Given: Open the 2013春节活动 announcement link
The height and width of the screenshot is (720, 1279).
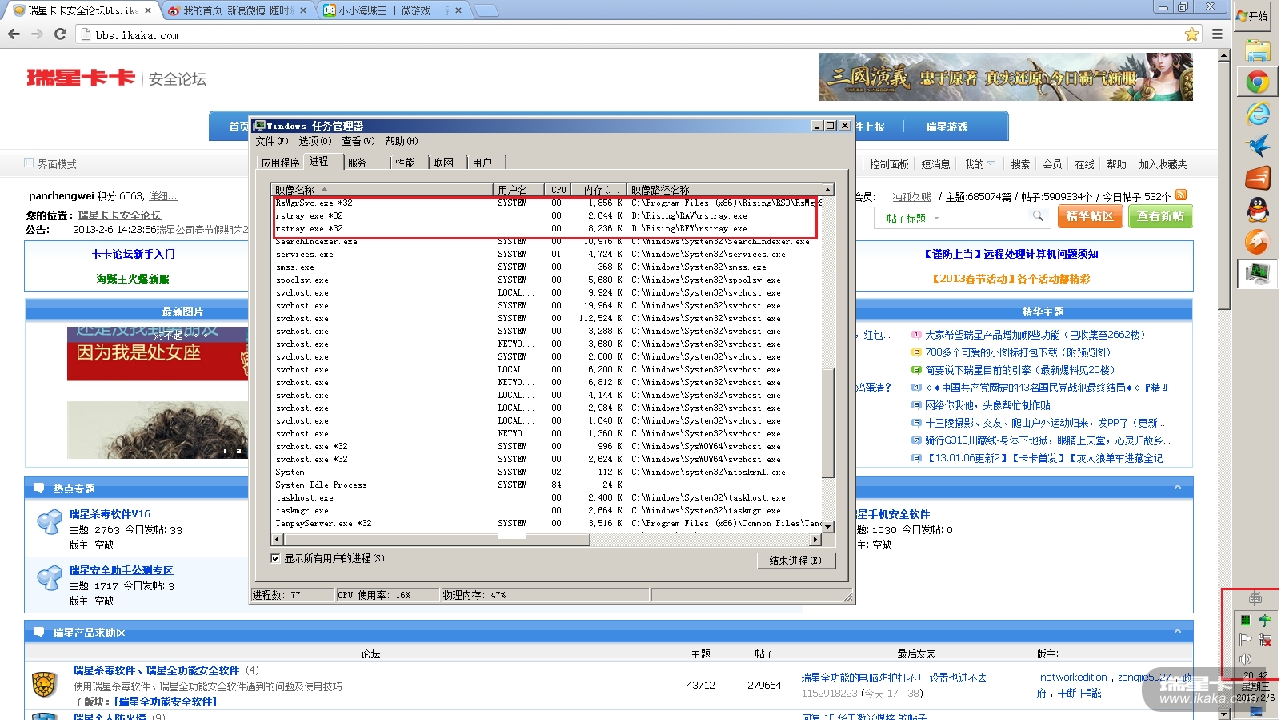Looking at the screenshot, I should tap(1010, 279).
